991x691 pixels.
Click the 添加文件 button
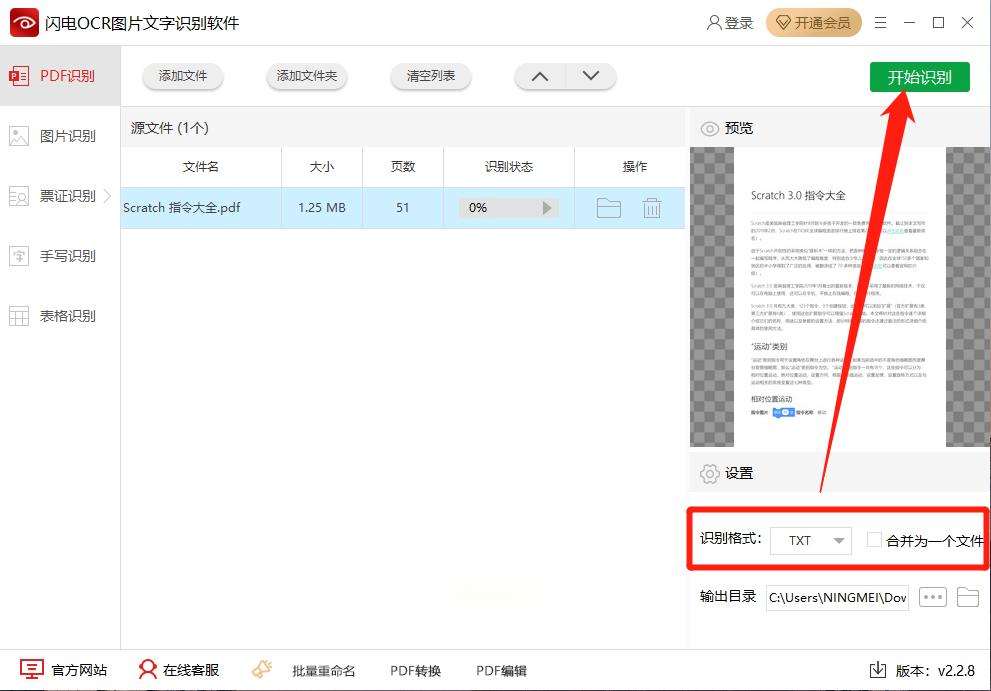tap(183, 76)
